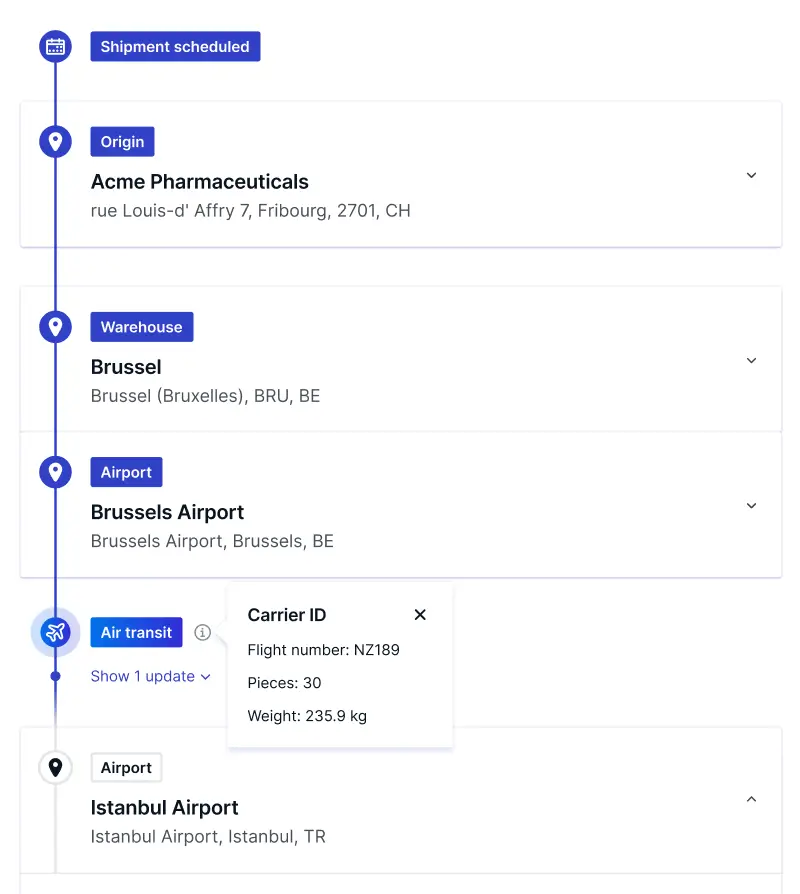
Task: Click the Warehouse label badge
Action: tap(142, 327)
